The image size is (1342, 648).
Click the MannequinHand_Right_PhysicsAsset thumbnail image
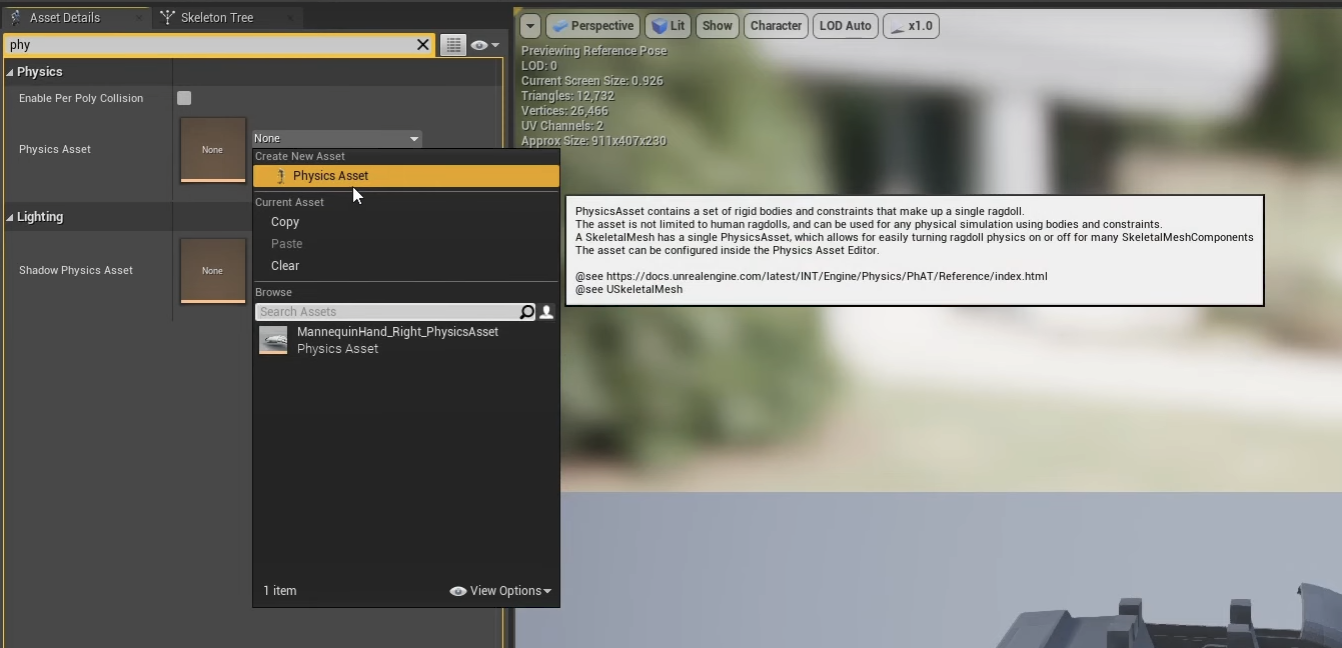tap(273, 340)
